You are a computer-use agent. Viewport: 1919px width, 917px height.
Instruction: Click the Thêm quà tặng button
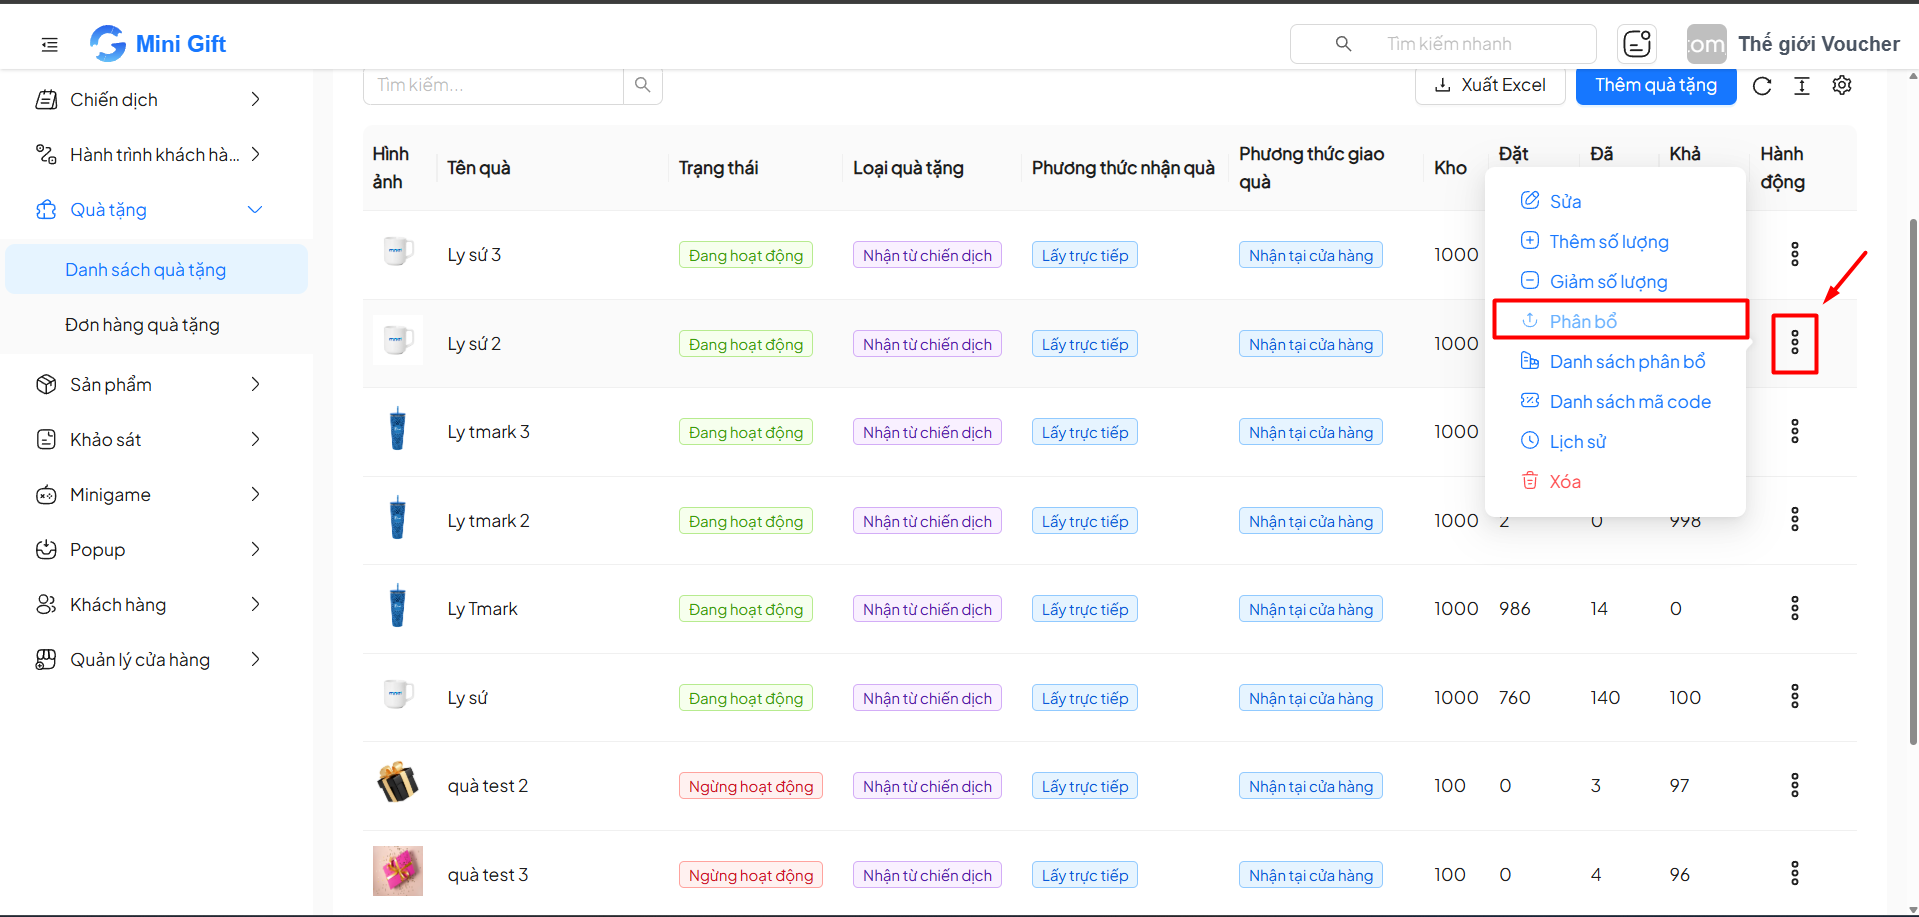point(1656,85)
